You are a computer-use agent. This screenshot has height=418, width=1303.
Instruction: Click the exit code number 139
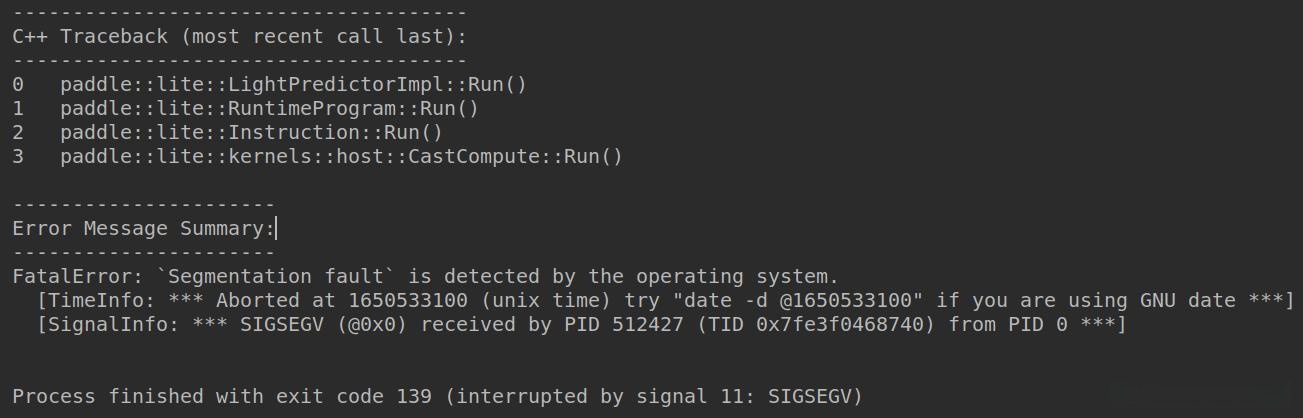(x=414, y=397)
